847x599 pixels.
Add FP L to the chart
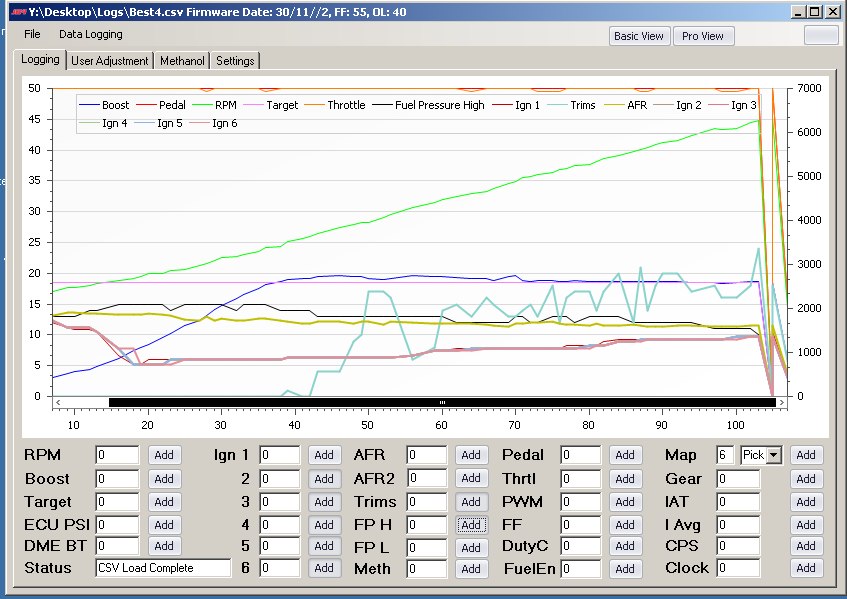(471, 548)
